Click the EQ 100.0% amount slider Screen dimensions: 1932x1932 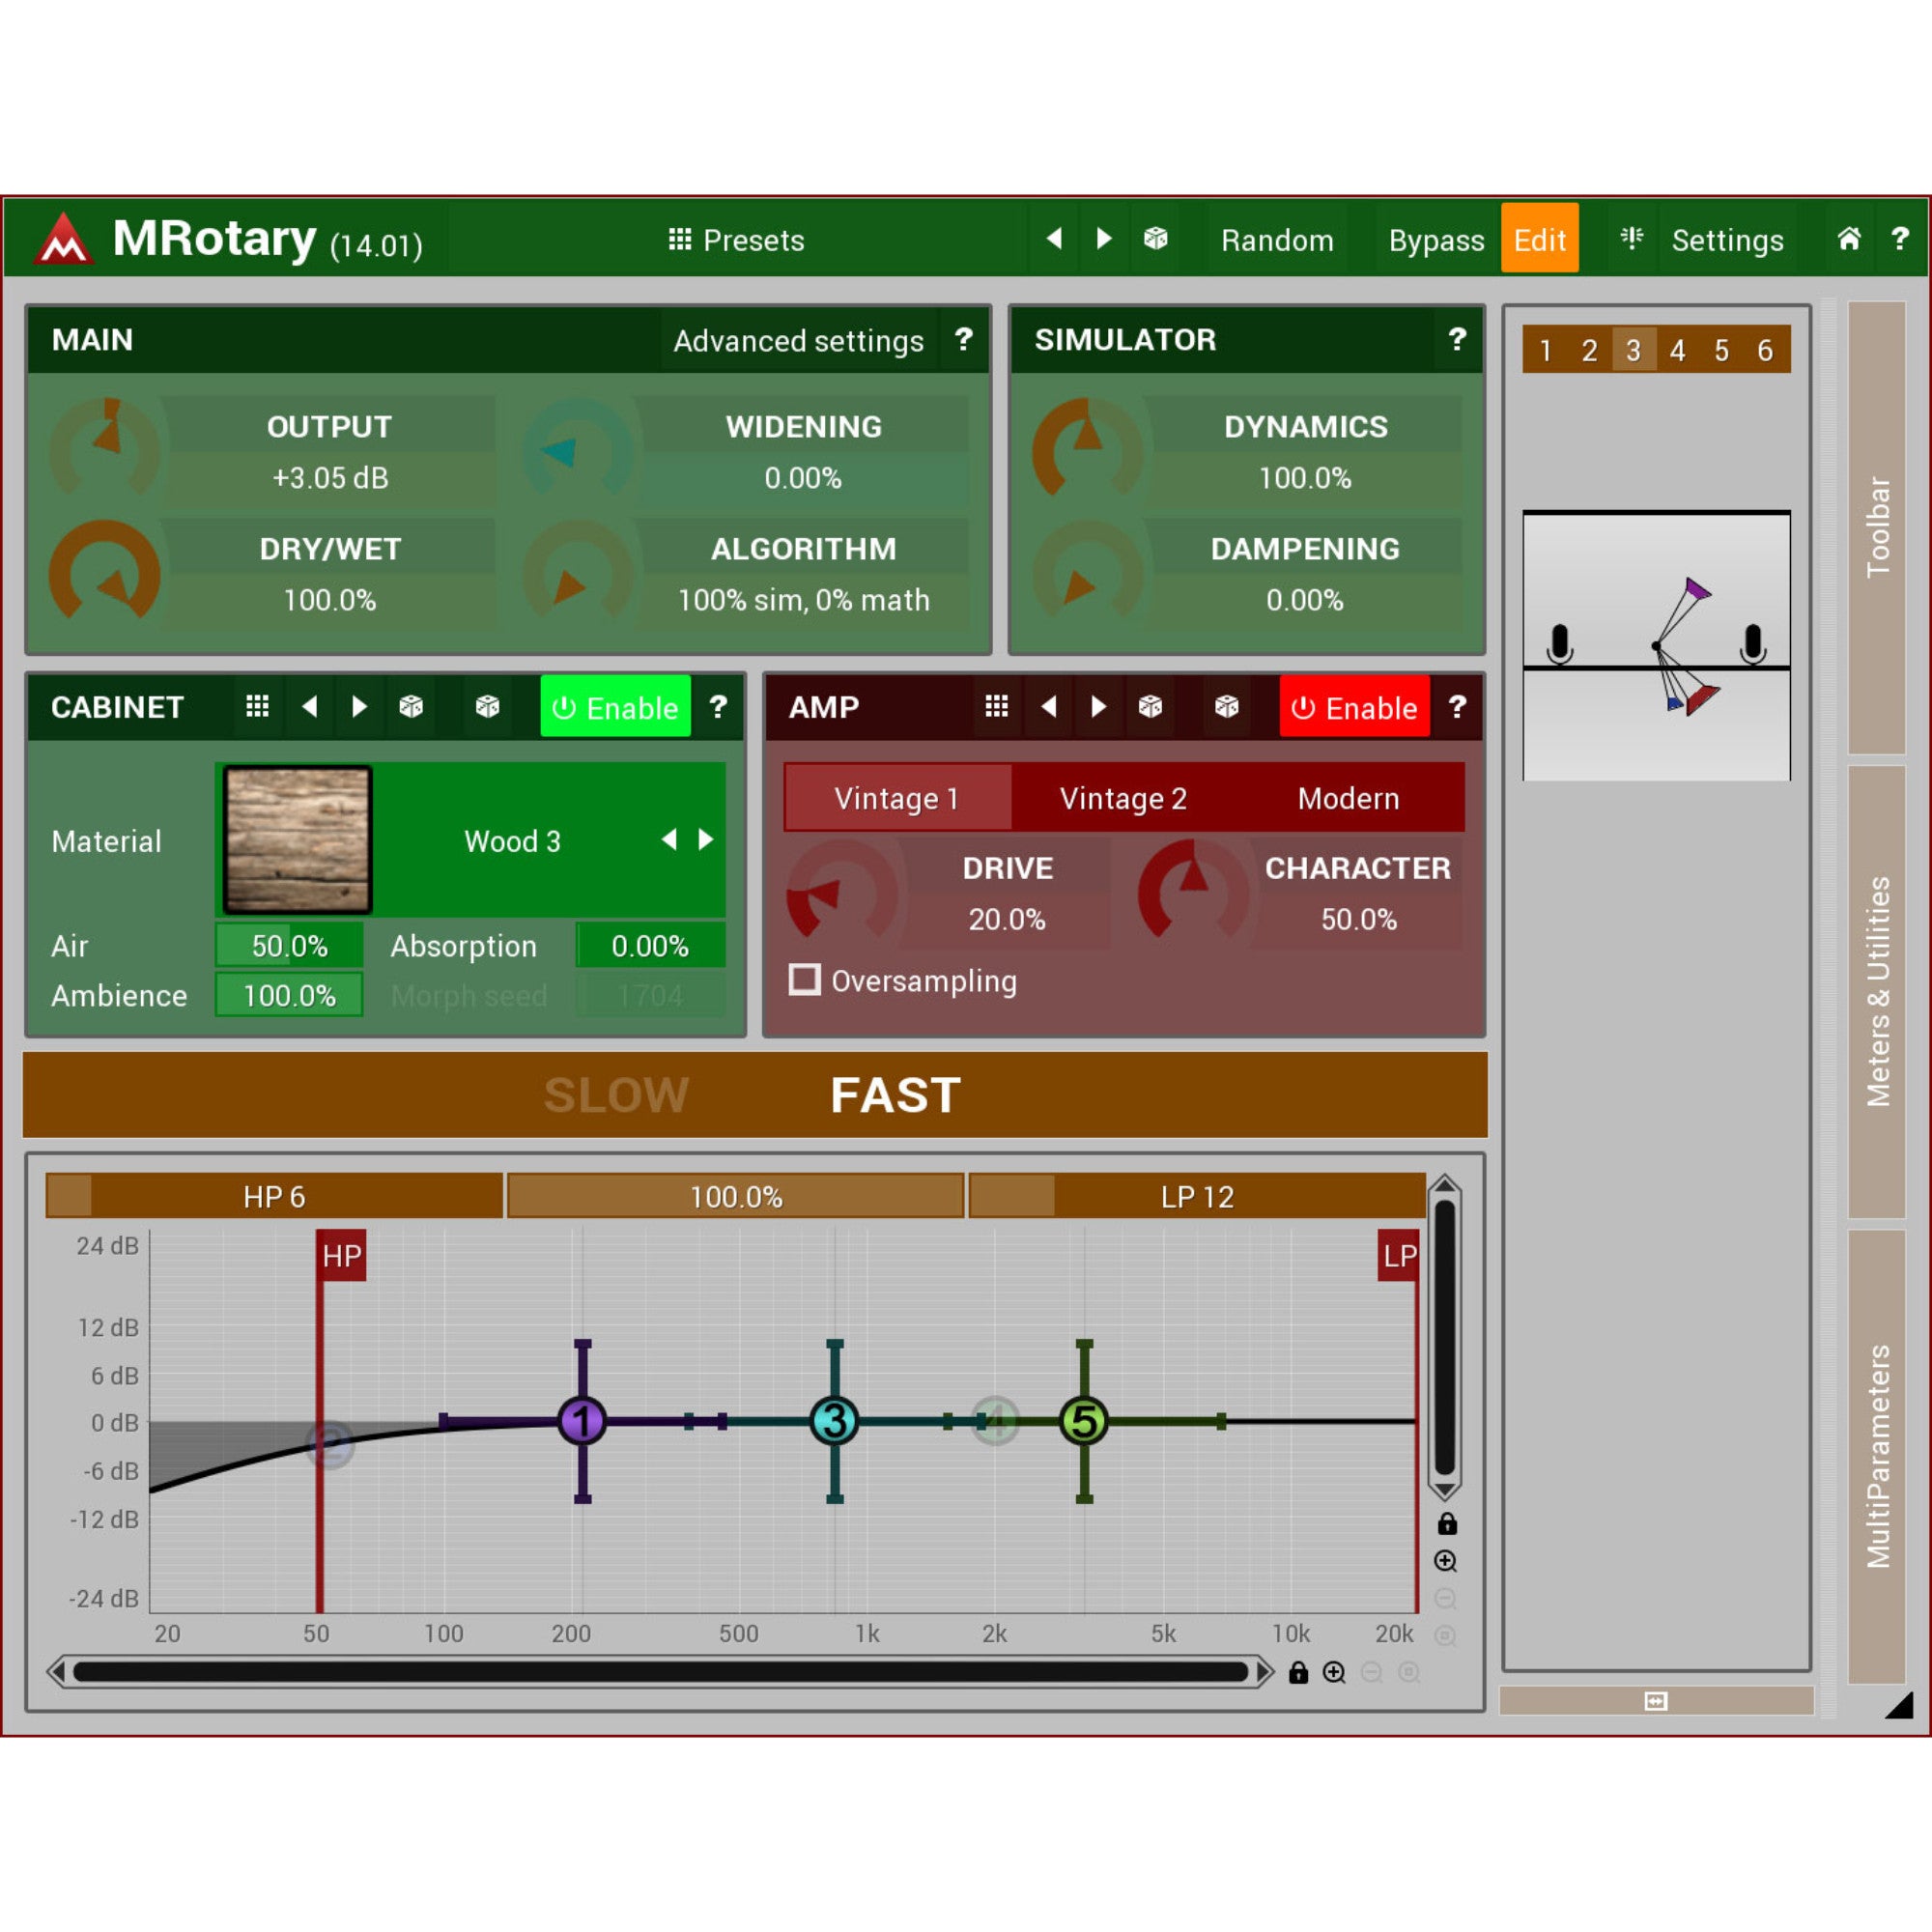[x=735, y=1196]
